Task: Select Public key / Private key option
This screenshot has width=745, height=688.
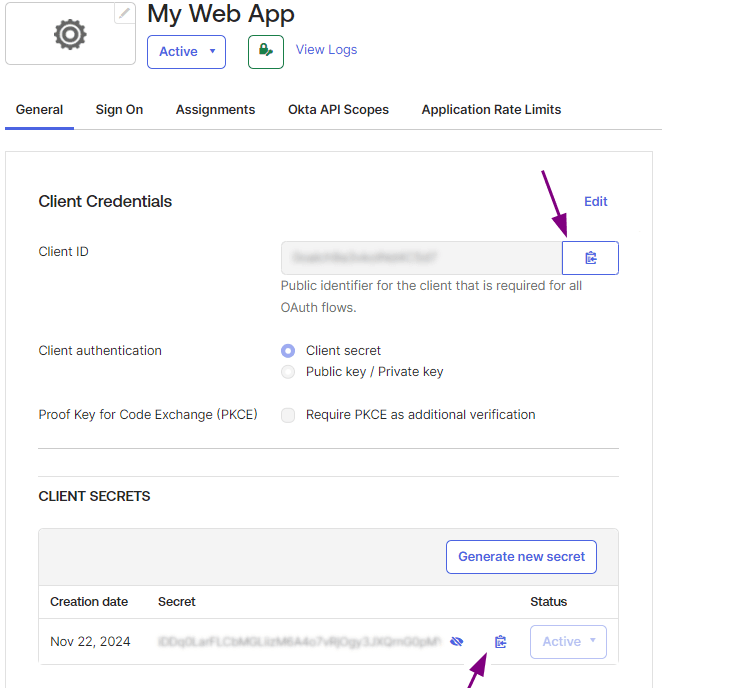Action: (288, 372)
